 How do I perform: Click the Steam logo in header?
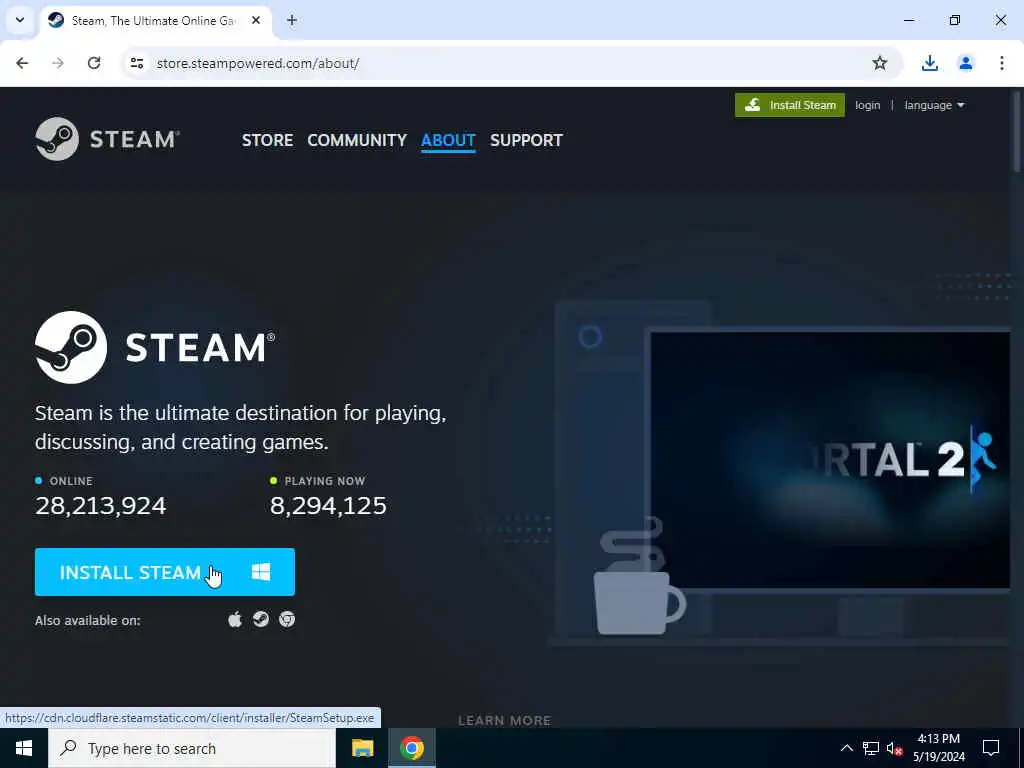[108, 139]
